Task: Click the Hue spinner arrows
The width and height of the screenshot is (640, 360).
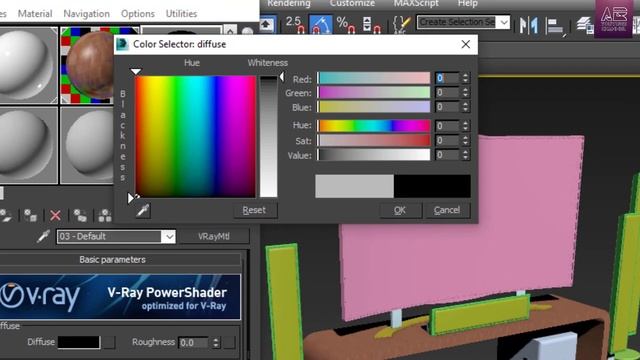Action: click(x=465, y=125)
